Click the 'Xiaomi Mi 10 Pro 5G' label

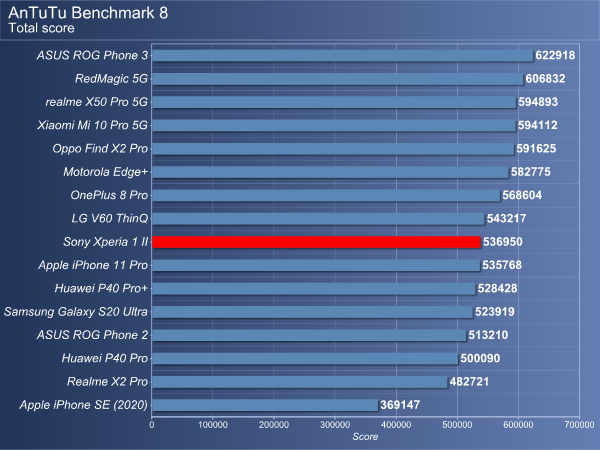[93, 126]
